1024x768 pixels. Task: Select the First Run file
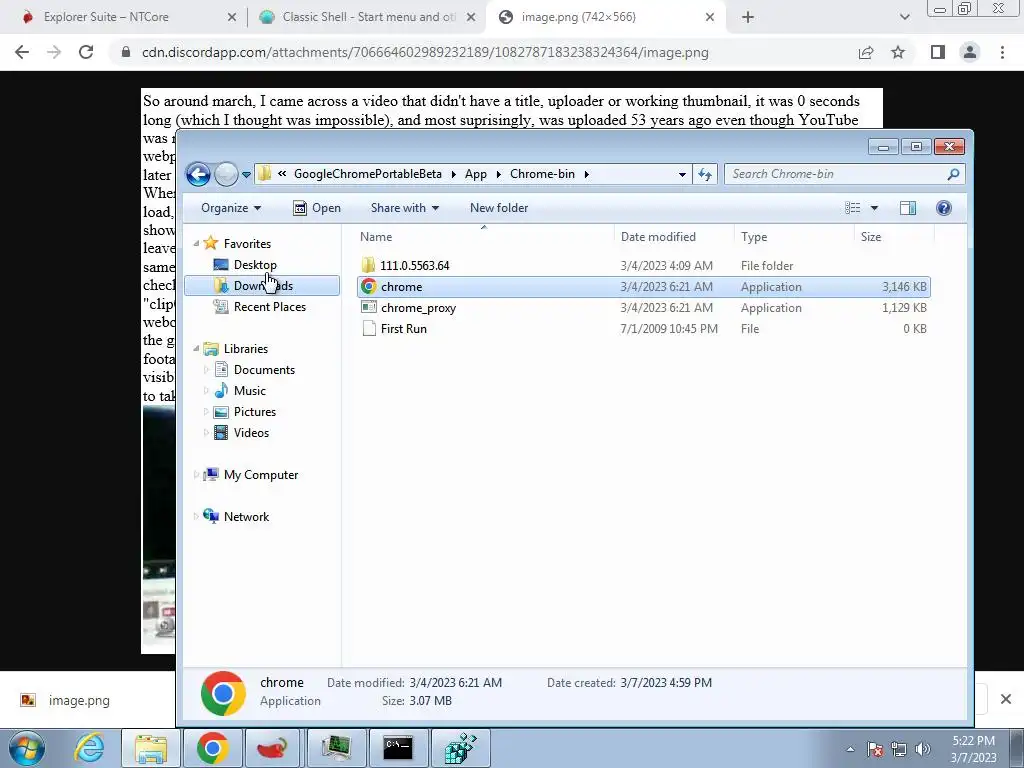[403, 328]
